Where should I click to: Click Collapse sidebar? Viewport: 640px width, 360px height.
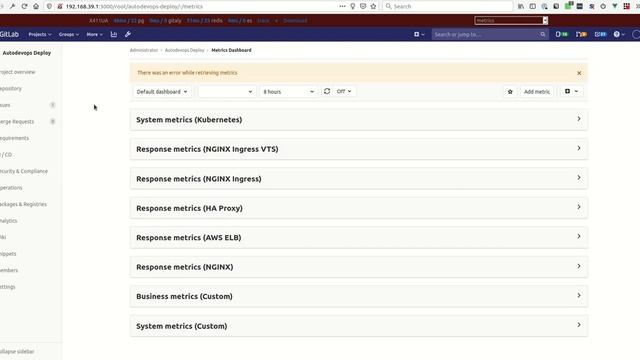tap(17, 351)
